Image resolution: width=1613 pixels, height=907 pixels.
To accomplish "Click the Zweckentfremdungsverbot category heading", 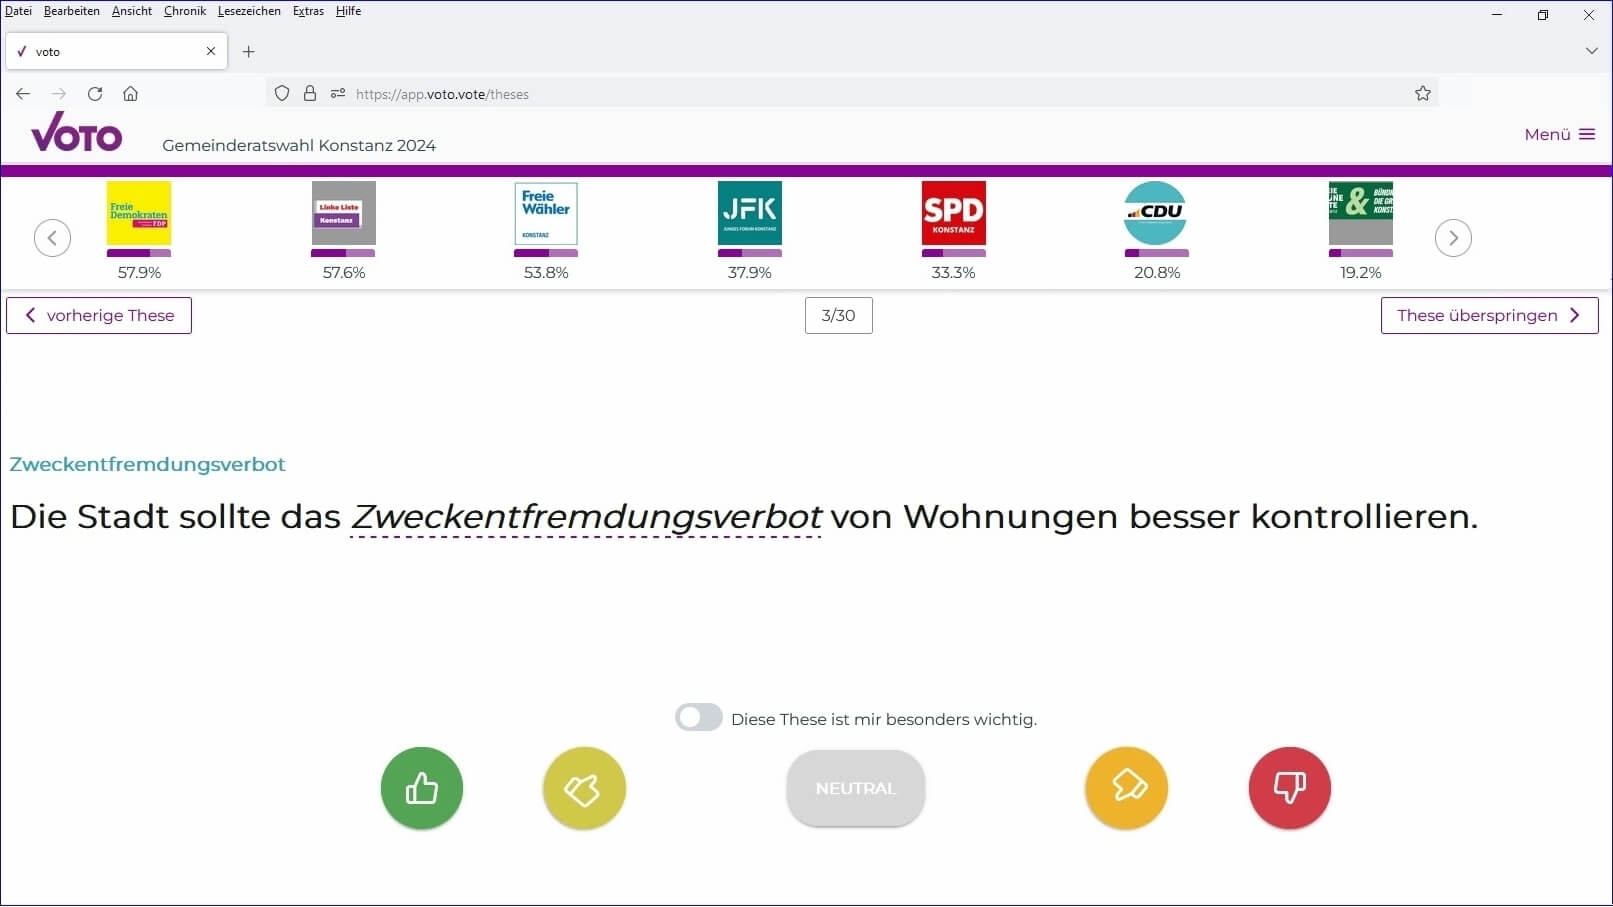I will click(x=148, y=464).
